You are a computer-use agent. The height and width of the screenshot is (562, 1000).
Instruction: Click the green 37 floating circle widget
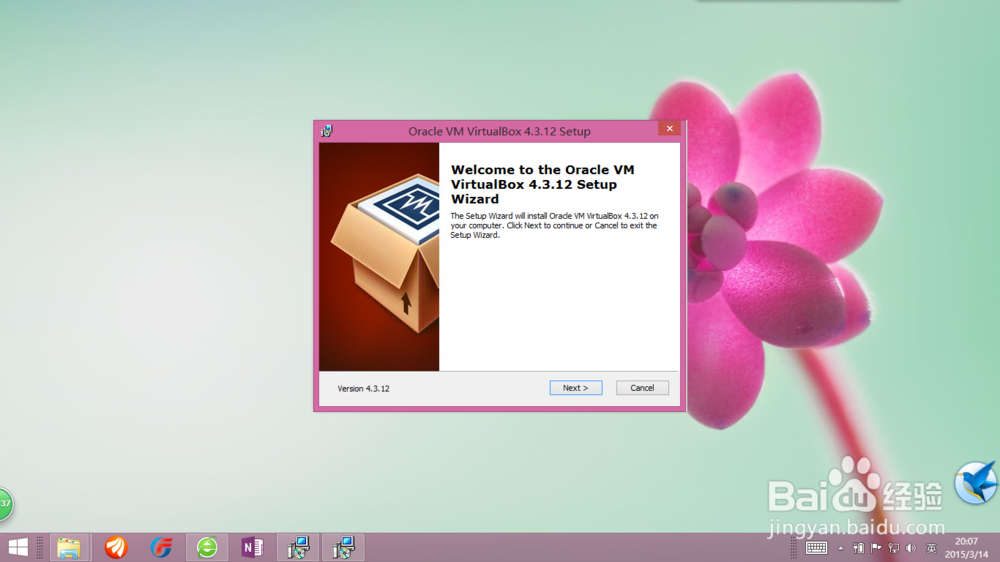click(5, 504)
